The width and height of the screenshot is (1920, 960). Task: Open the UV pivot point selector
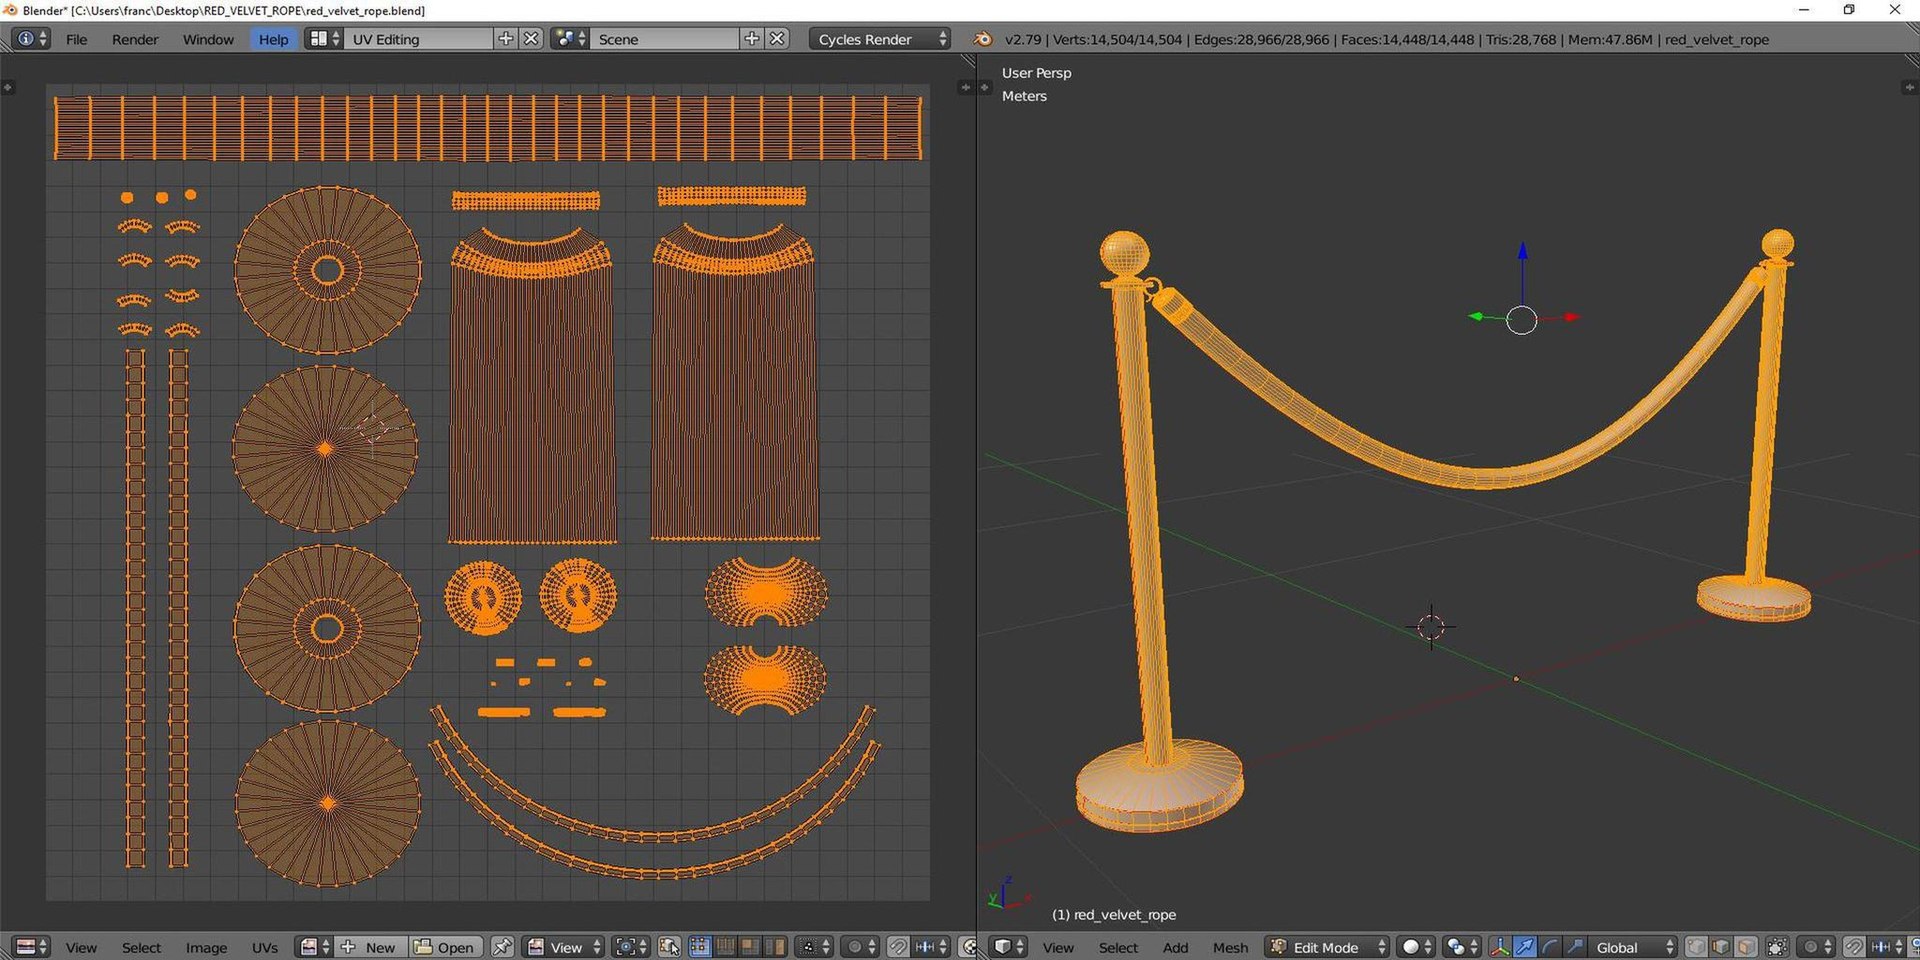tap(632, 947)
